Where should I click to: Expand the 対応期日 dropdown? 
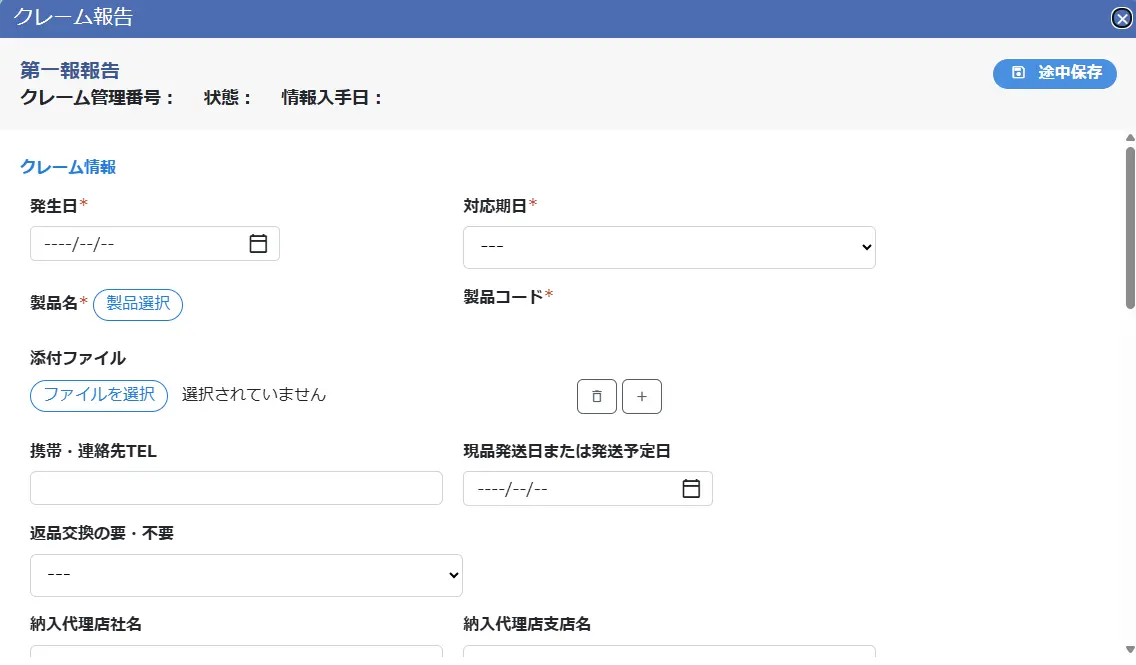pyautogui.click(x=668, y=247)
